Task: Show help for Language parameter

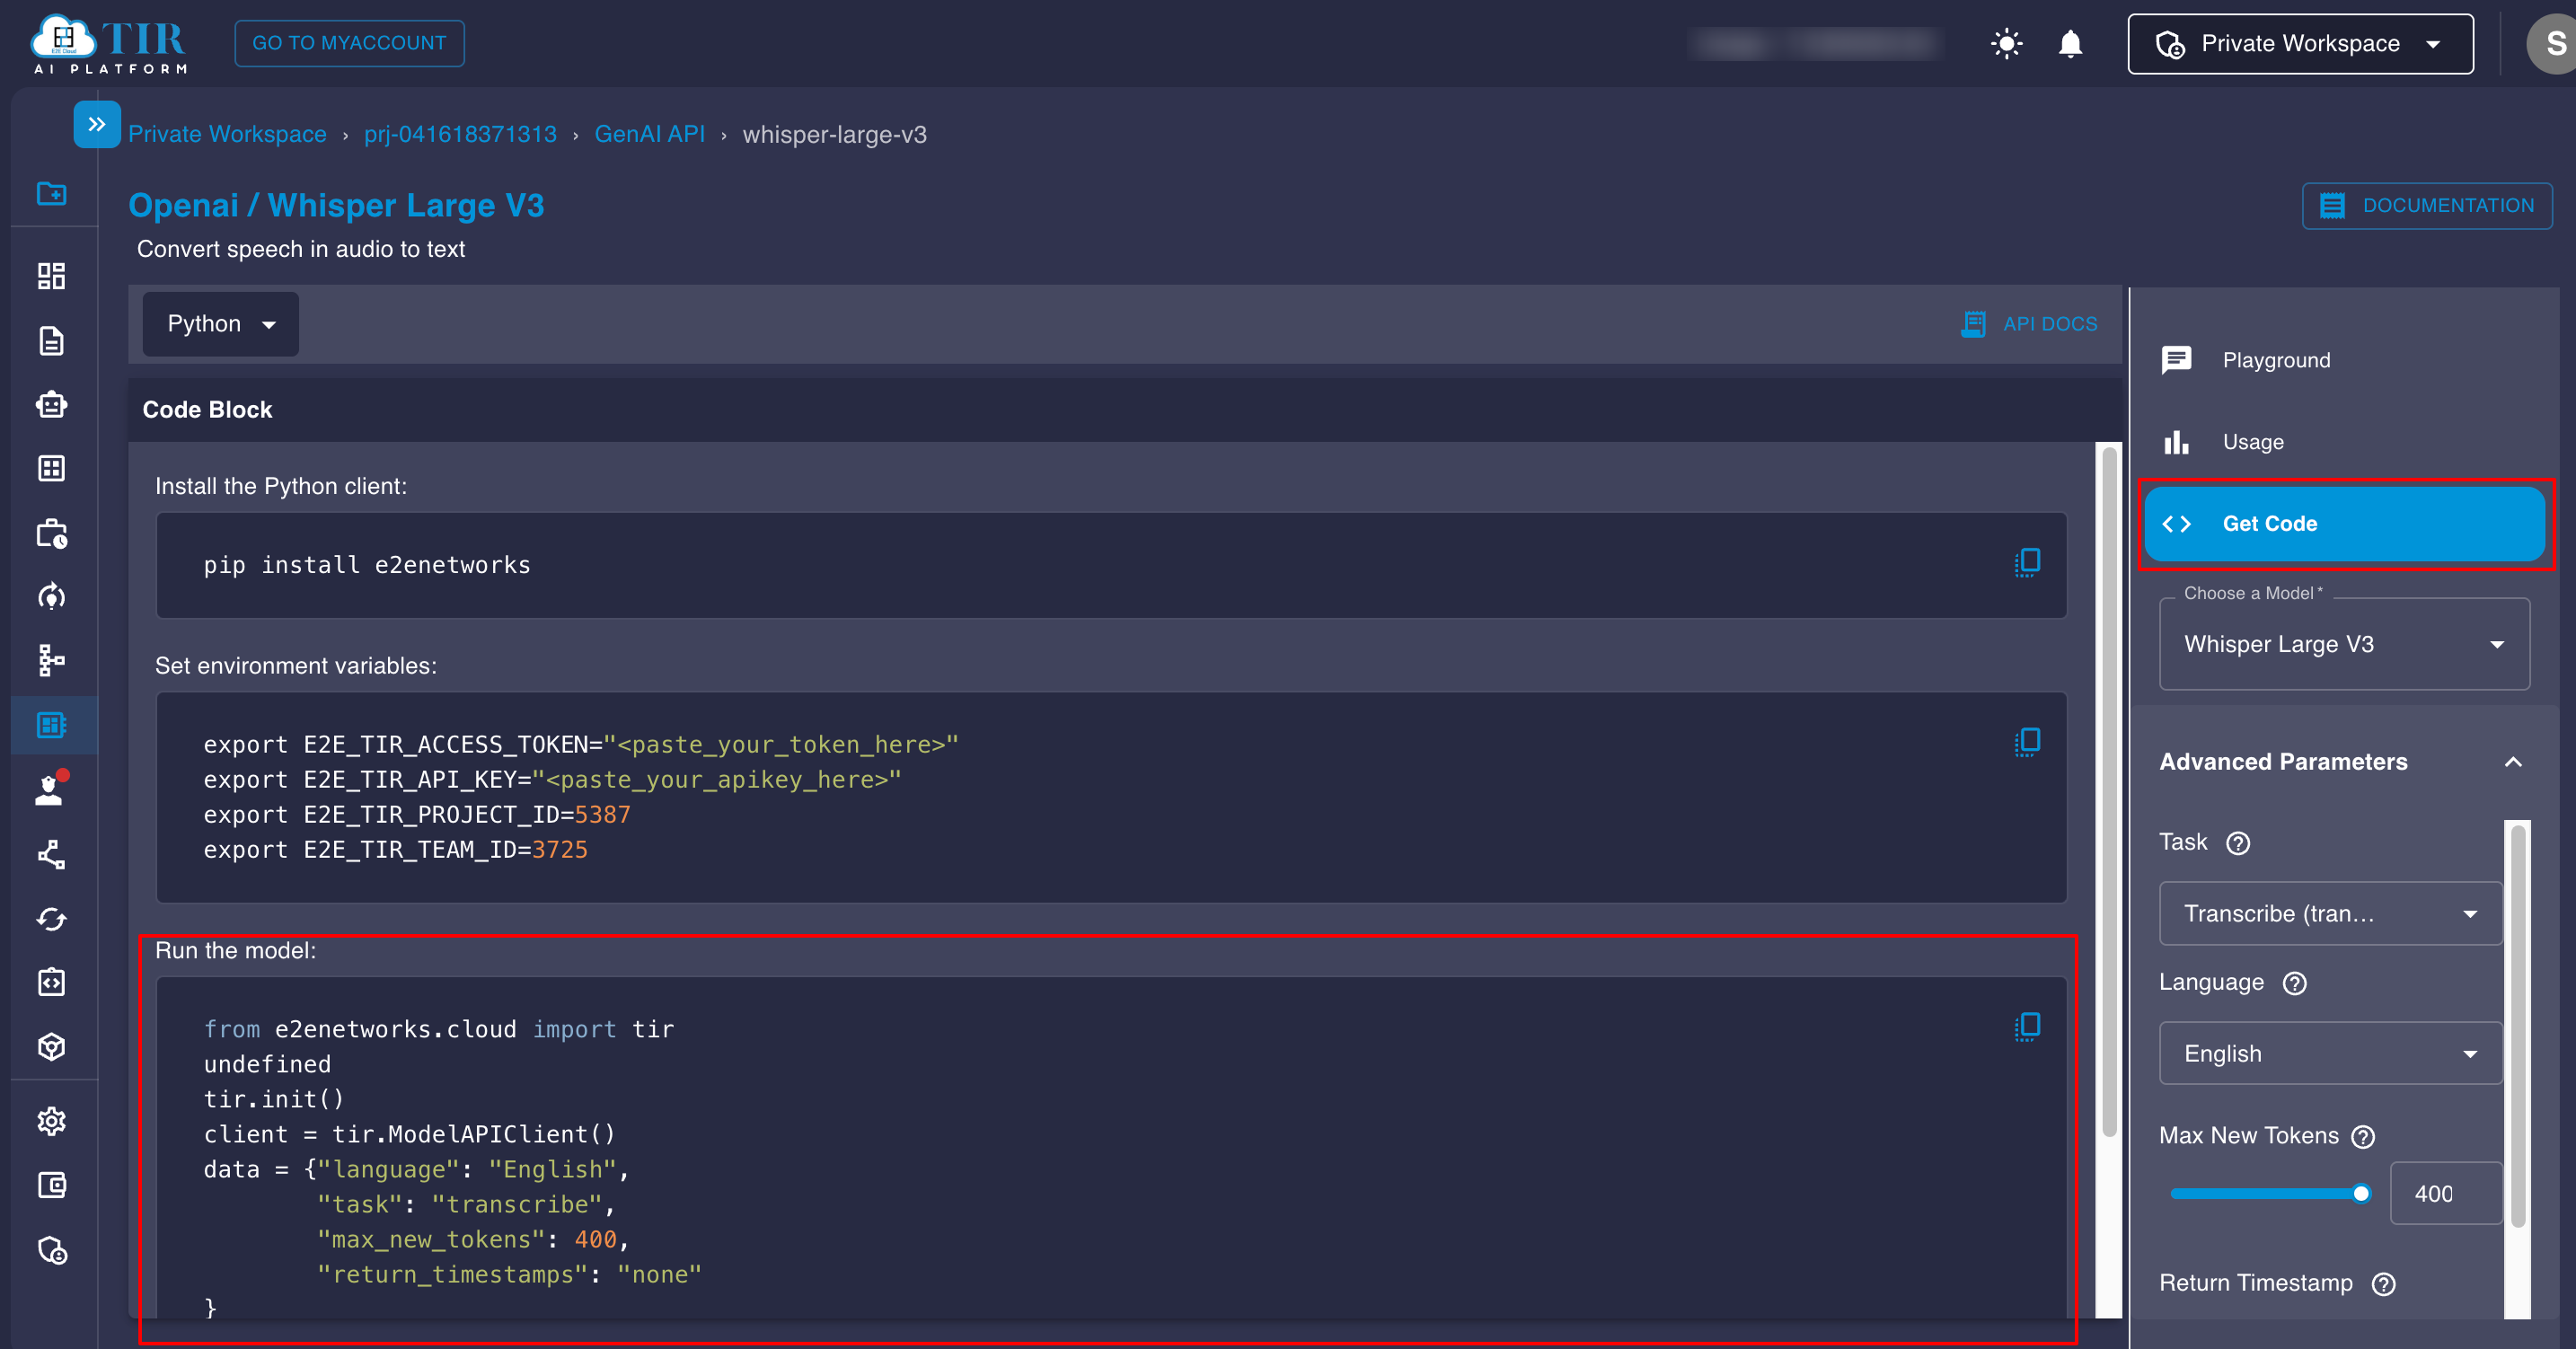Action: [2294, 983]
